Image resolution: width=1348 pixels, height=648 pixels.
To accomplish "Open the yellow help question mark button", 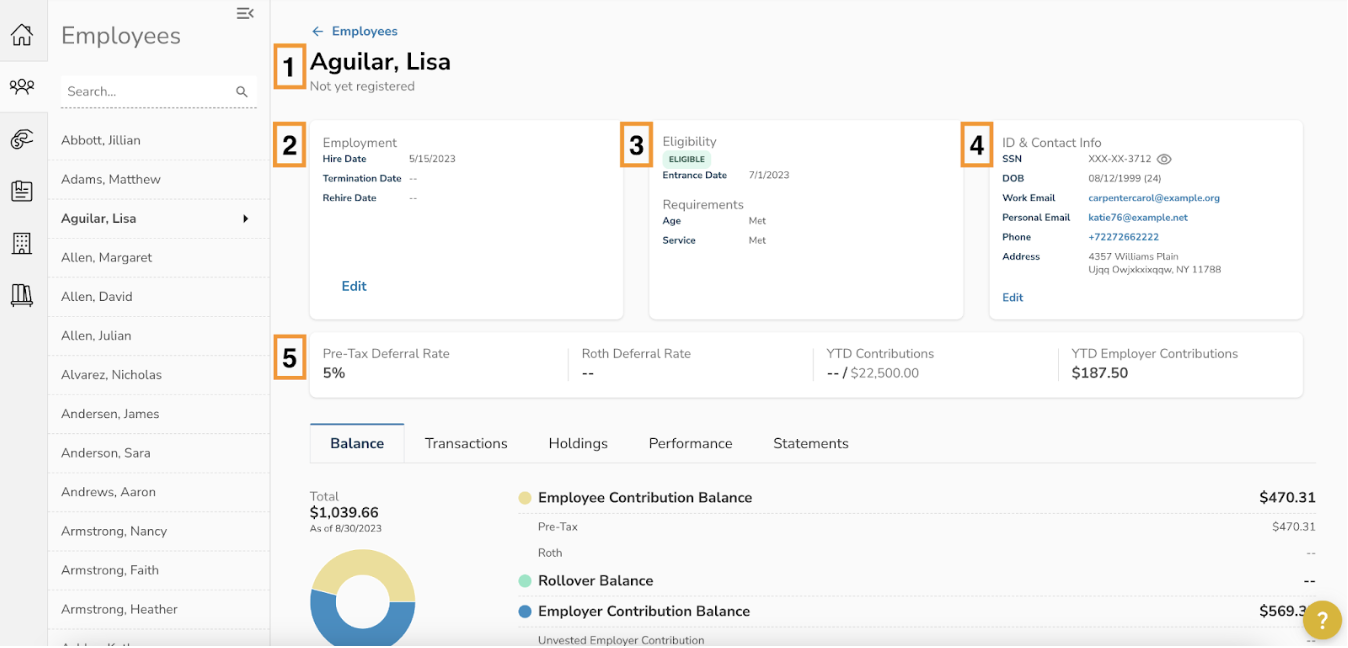I will click(1322, 620).
